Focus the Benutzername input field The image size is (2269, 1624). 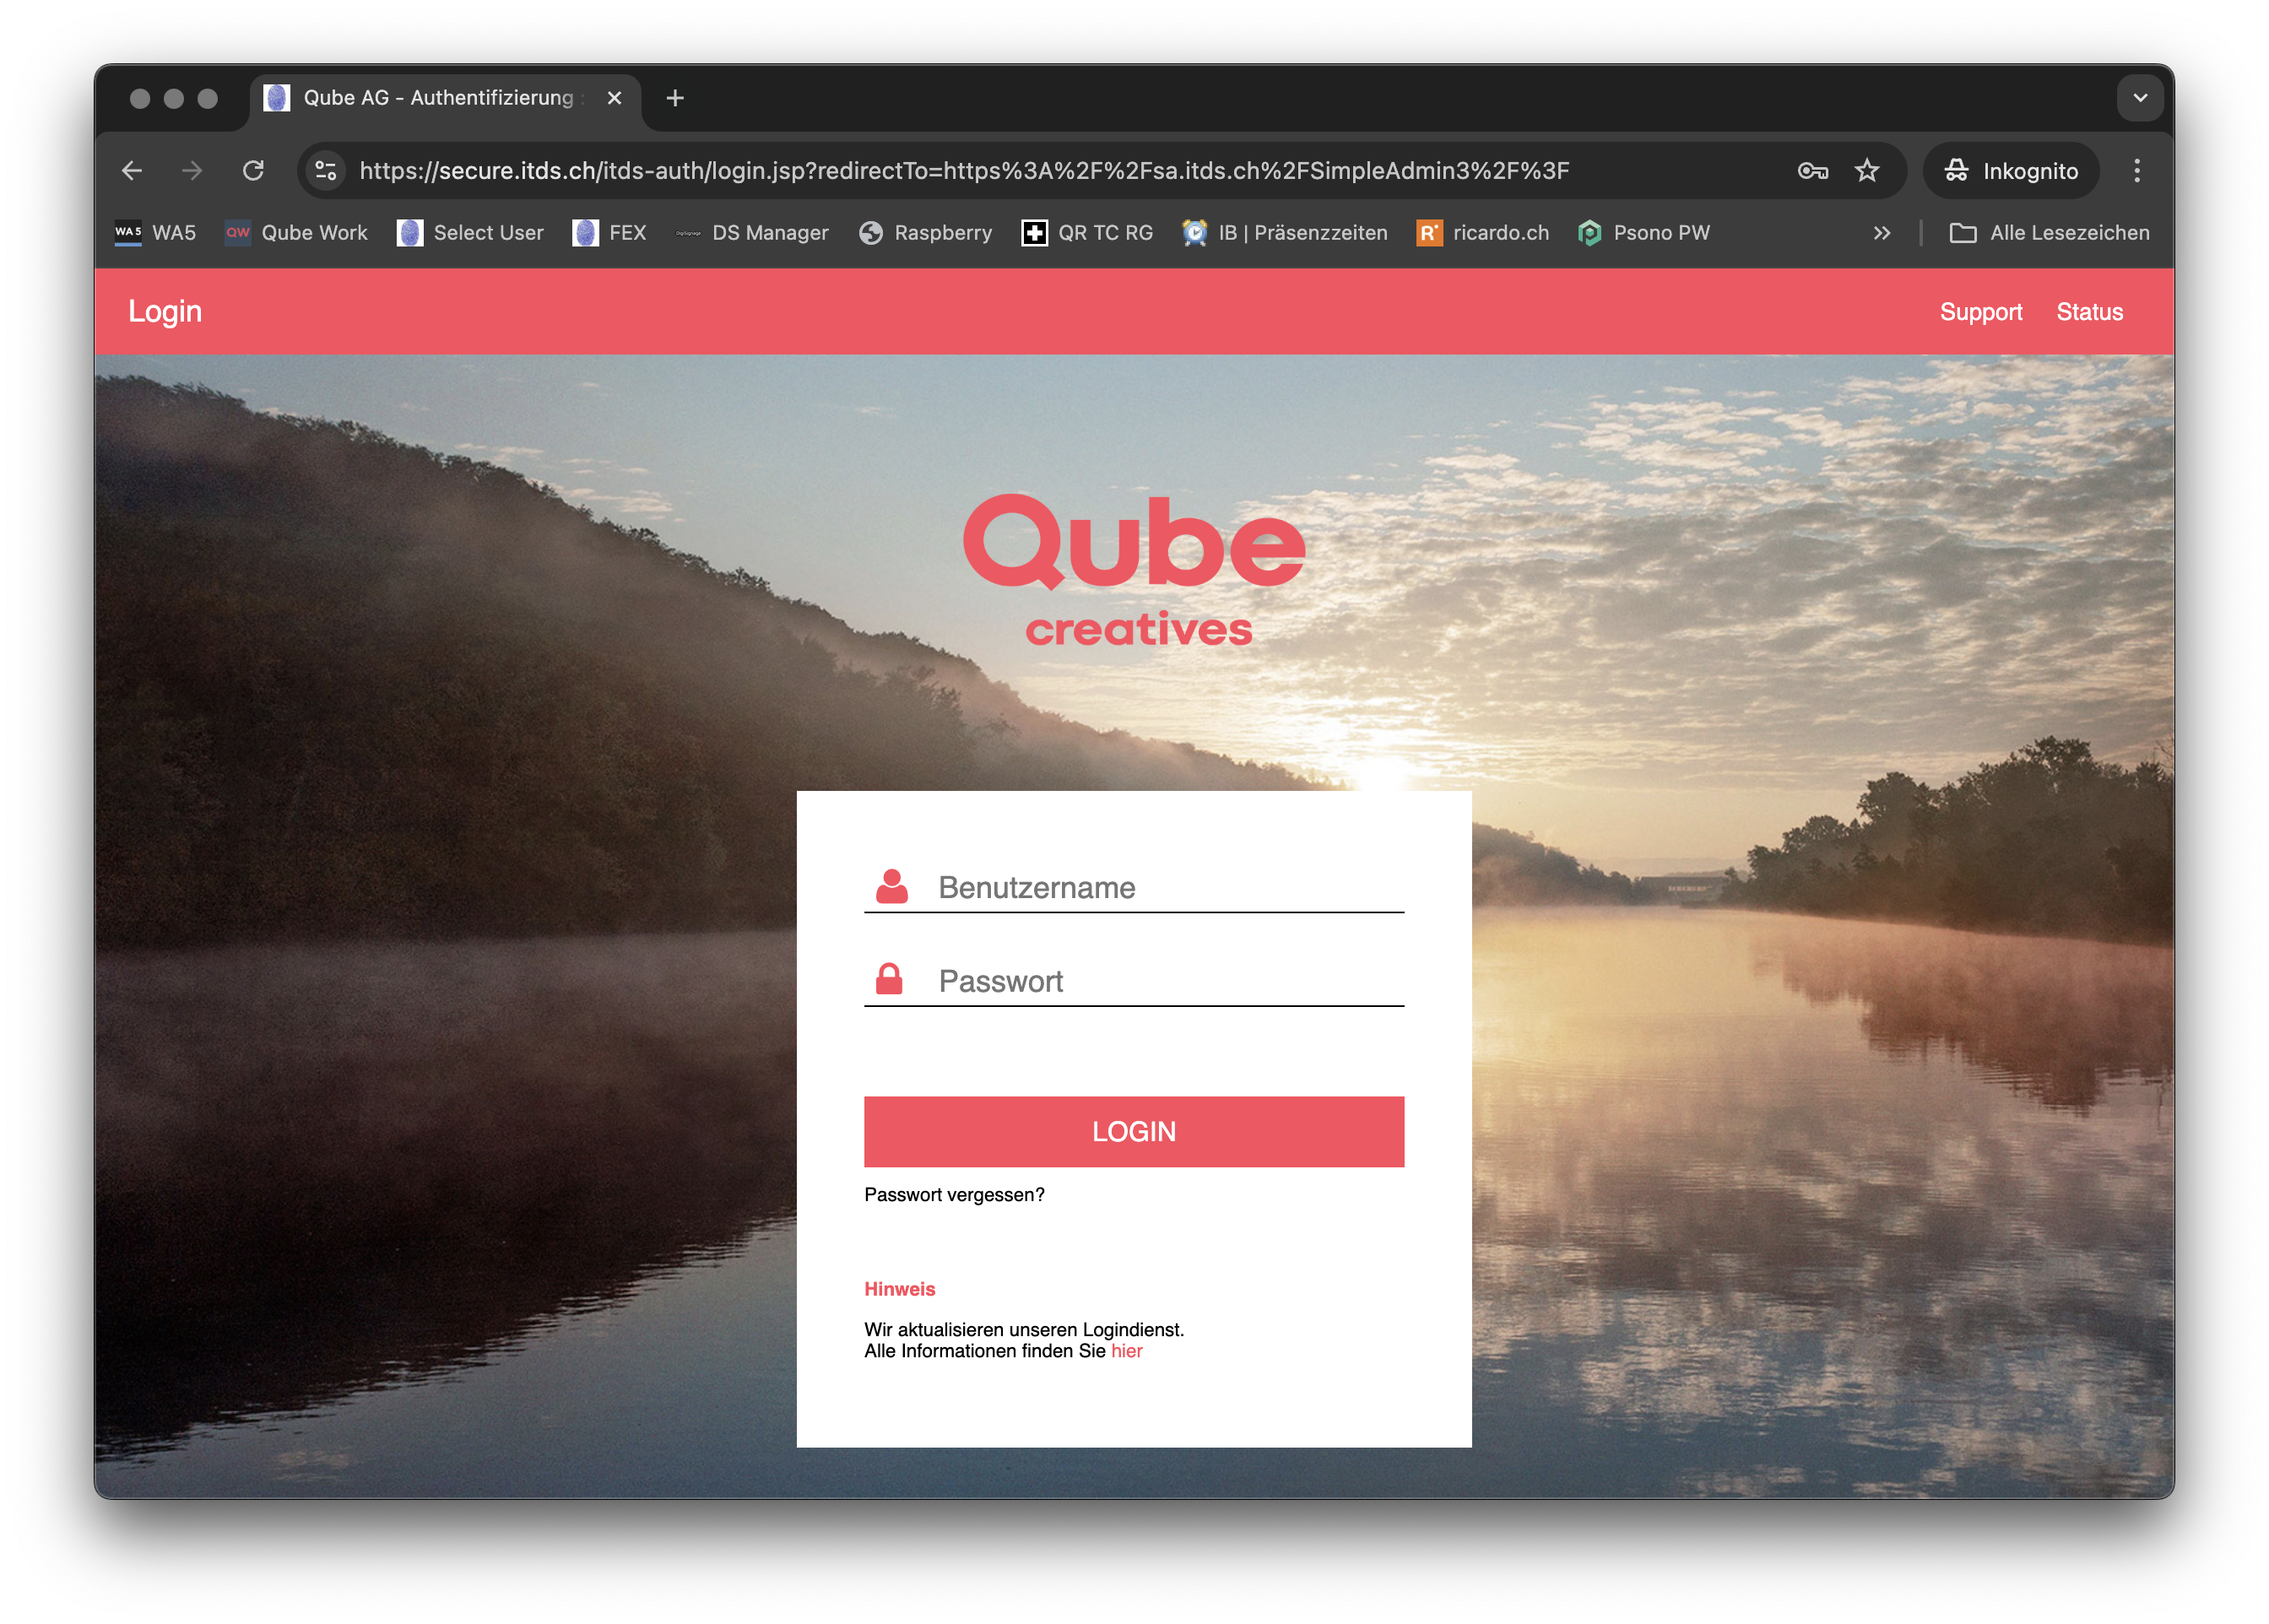[x=1134, y=887]
